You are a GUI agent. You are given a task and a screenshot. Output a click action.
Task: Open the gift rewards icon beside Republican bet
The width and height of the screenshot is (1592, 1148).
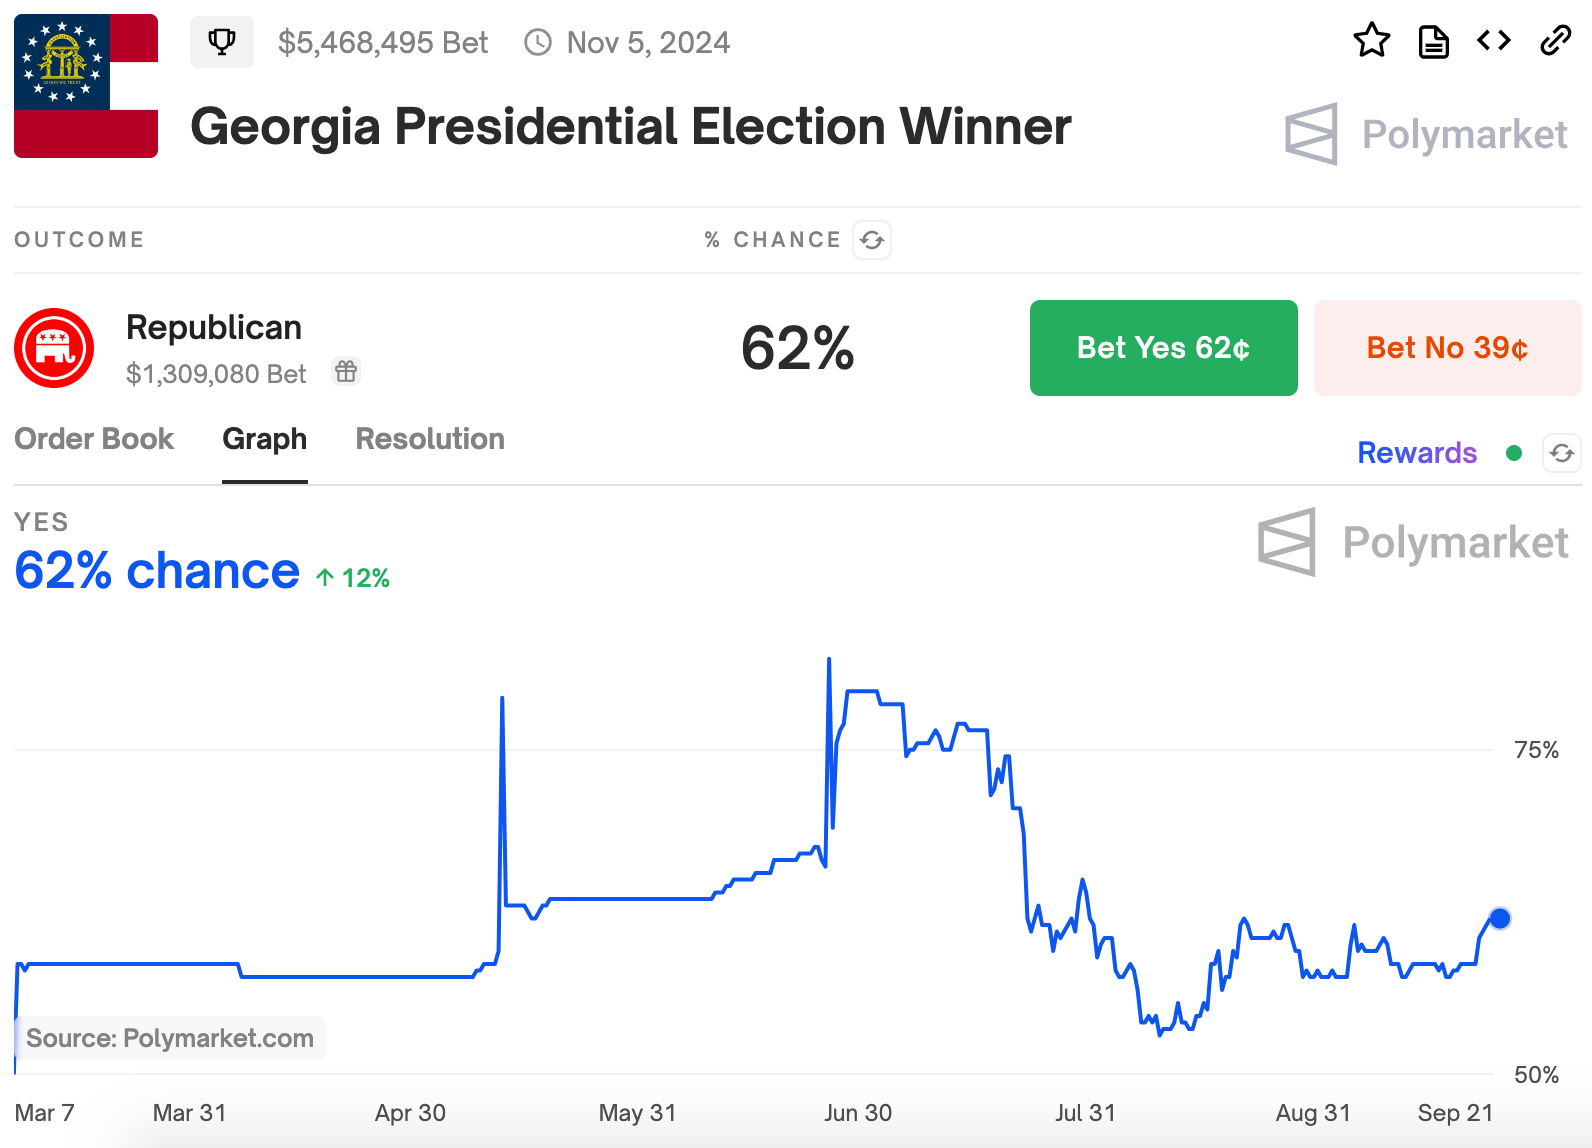point(346,371)
